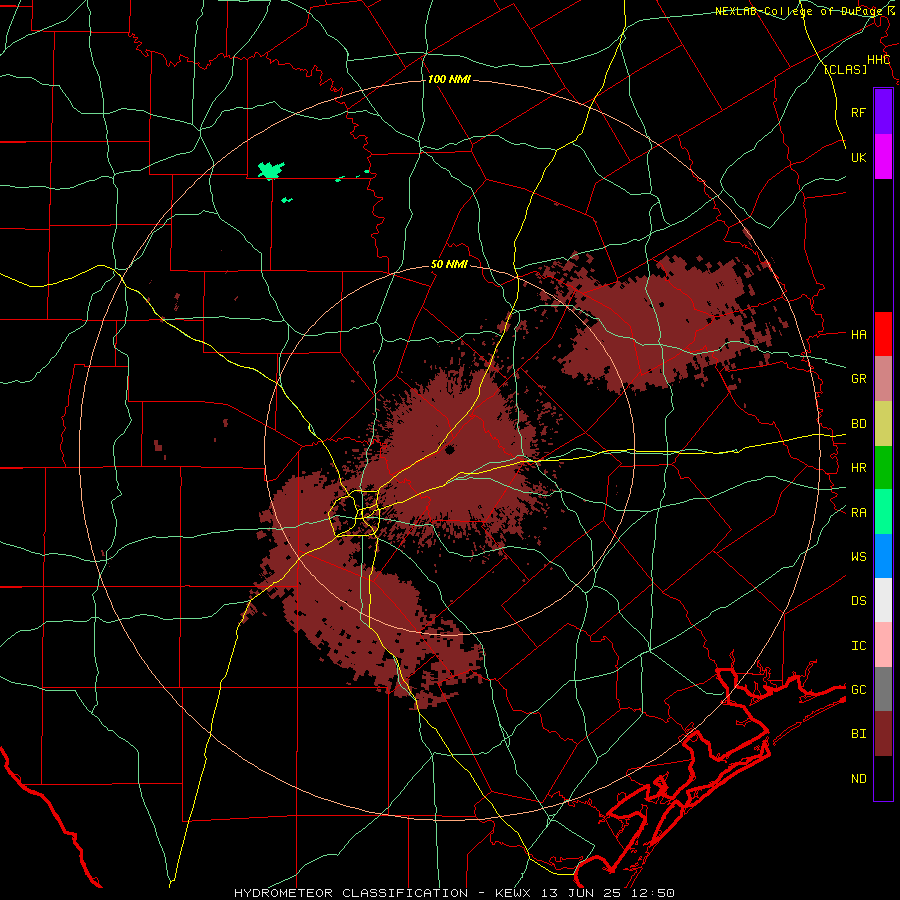The image size is (900, 900).
Task: Click the HA label beside the legend
Action: (x=858, y=335)
